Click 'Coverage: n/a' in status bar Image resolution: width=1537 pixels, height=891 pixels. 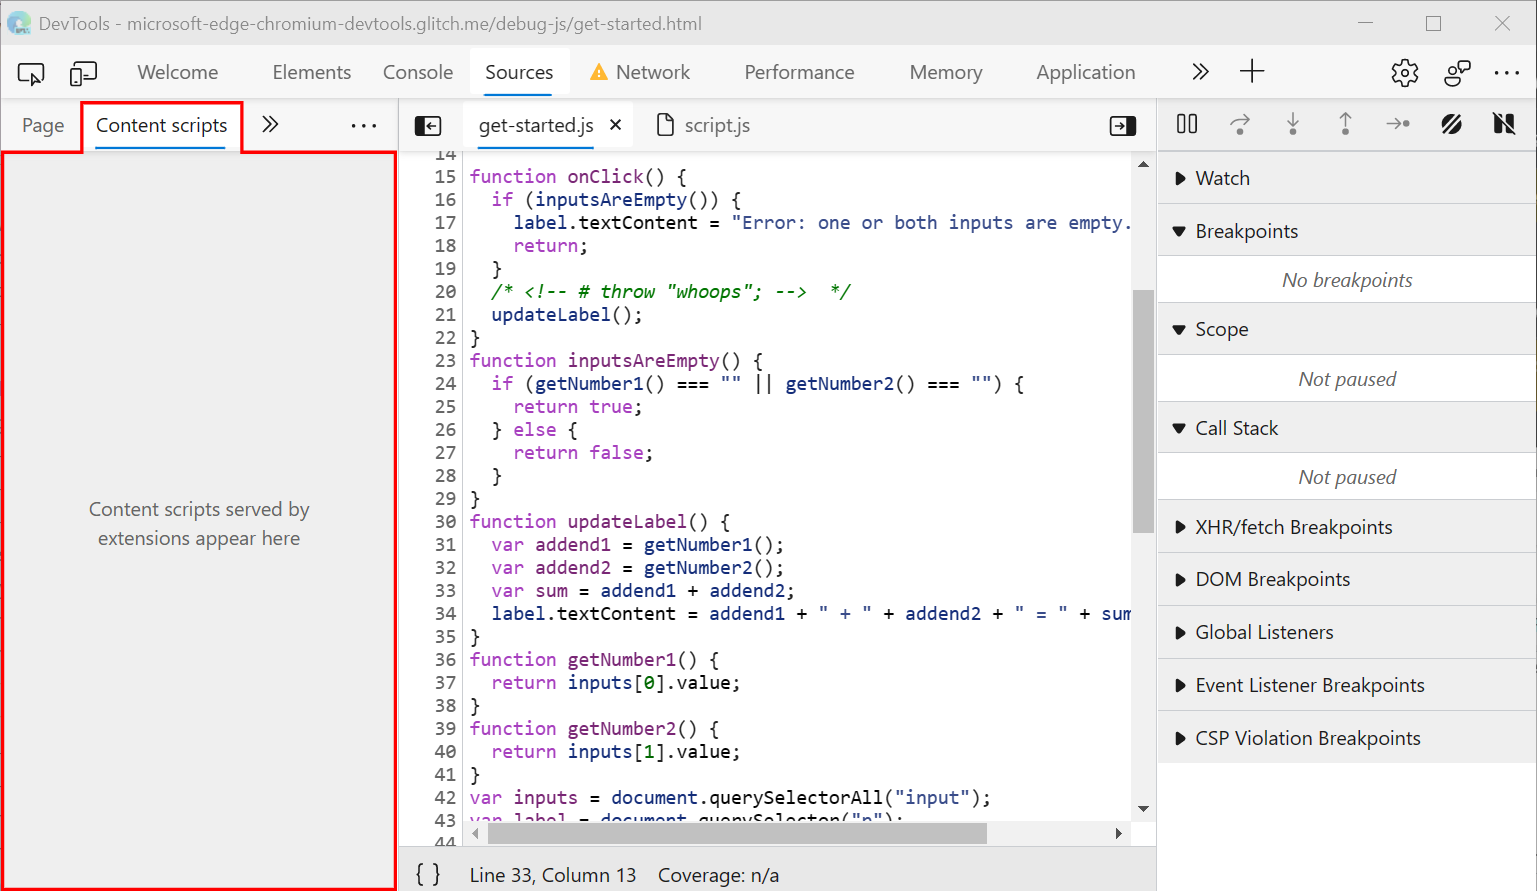[x=718, y=875]
